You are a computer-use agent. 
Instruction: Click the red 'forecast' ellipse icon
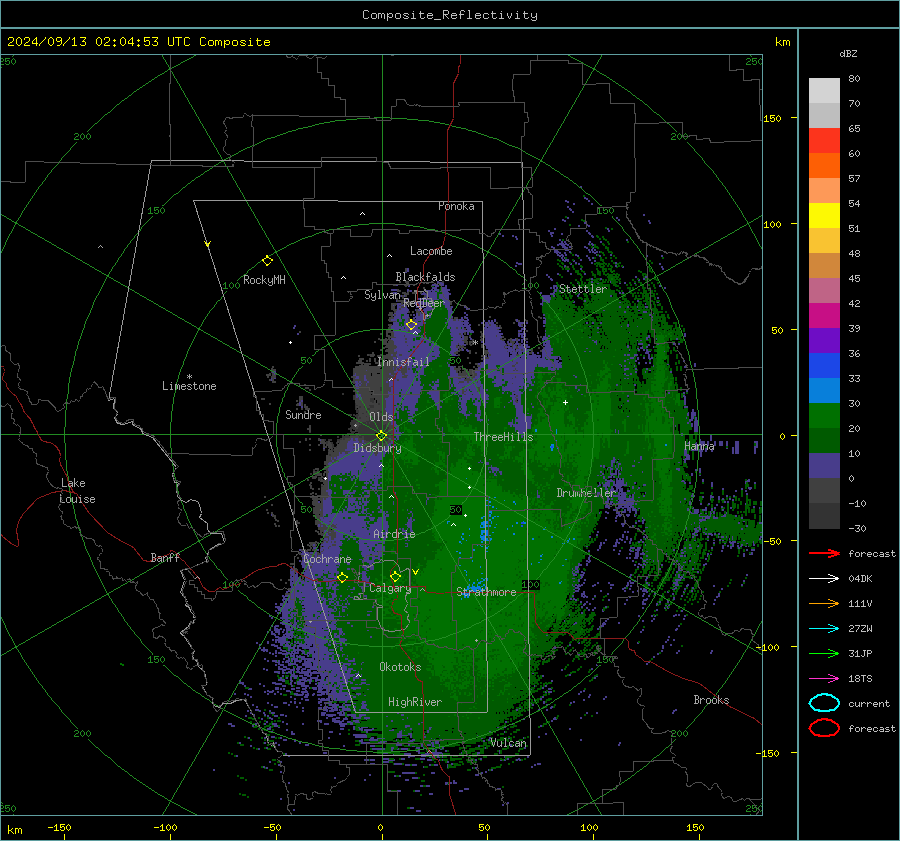(824, 728)
